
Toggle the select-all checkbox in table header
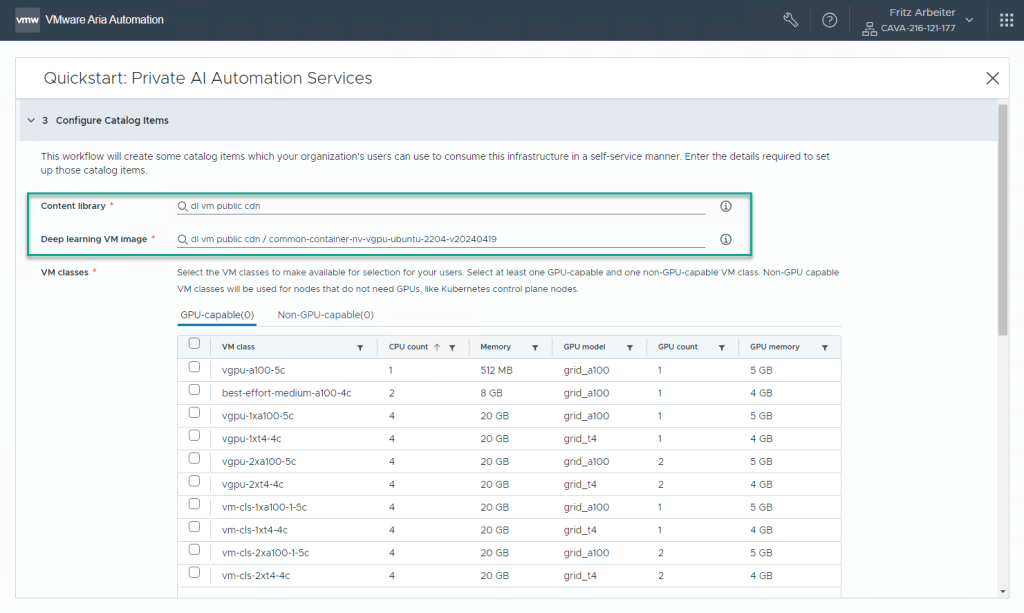[x=194, y=344]
